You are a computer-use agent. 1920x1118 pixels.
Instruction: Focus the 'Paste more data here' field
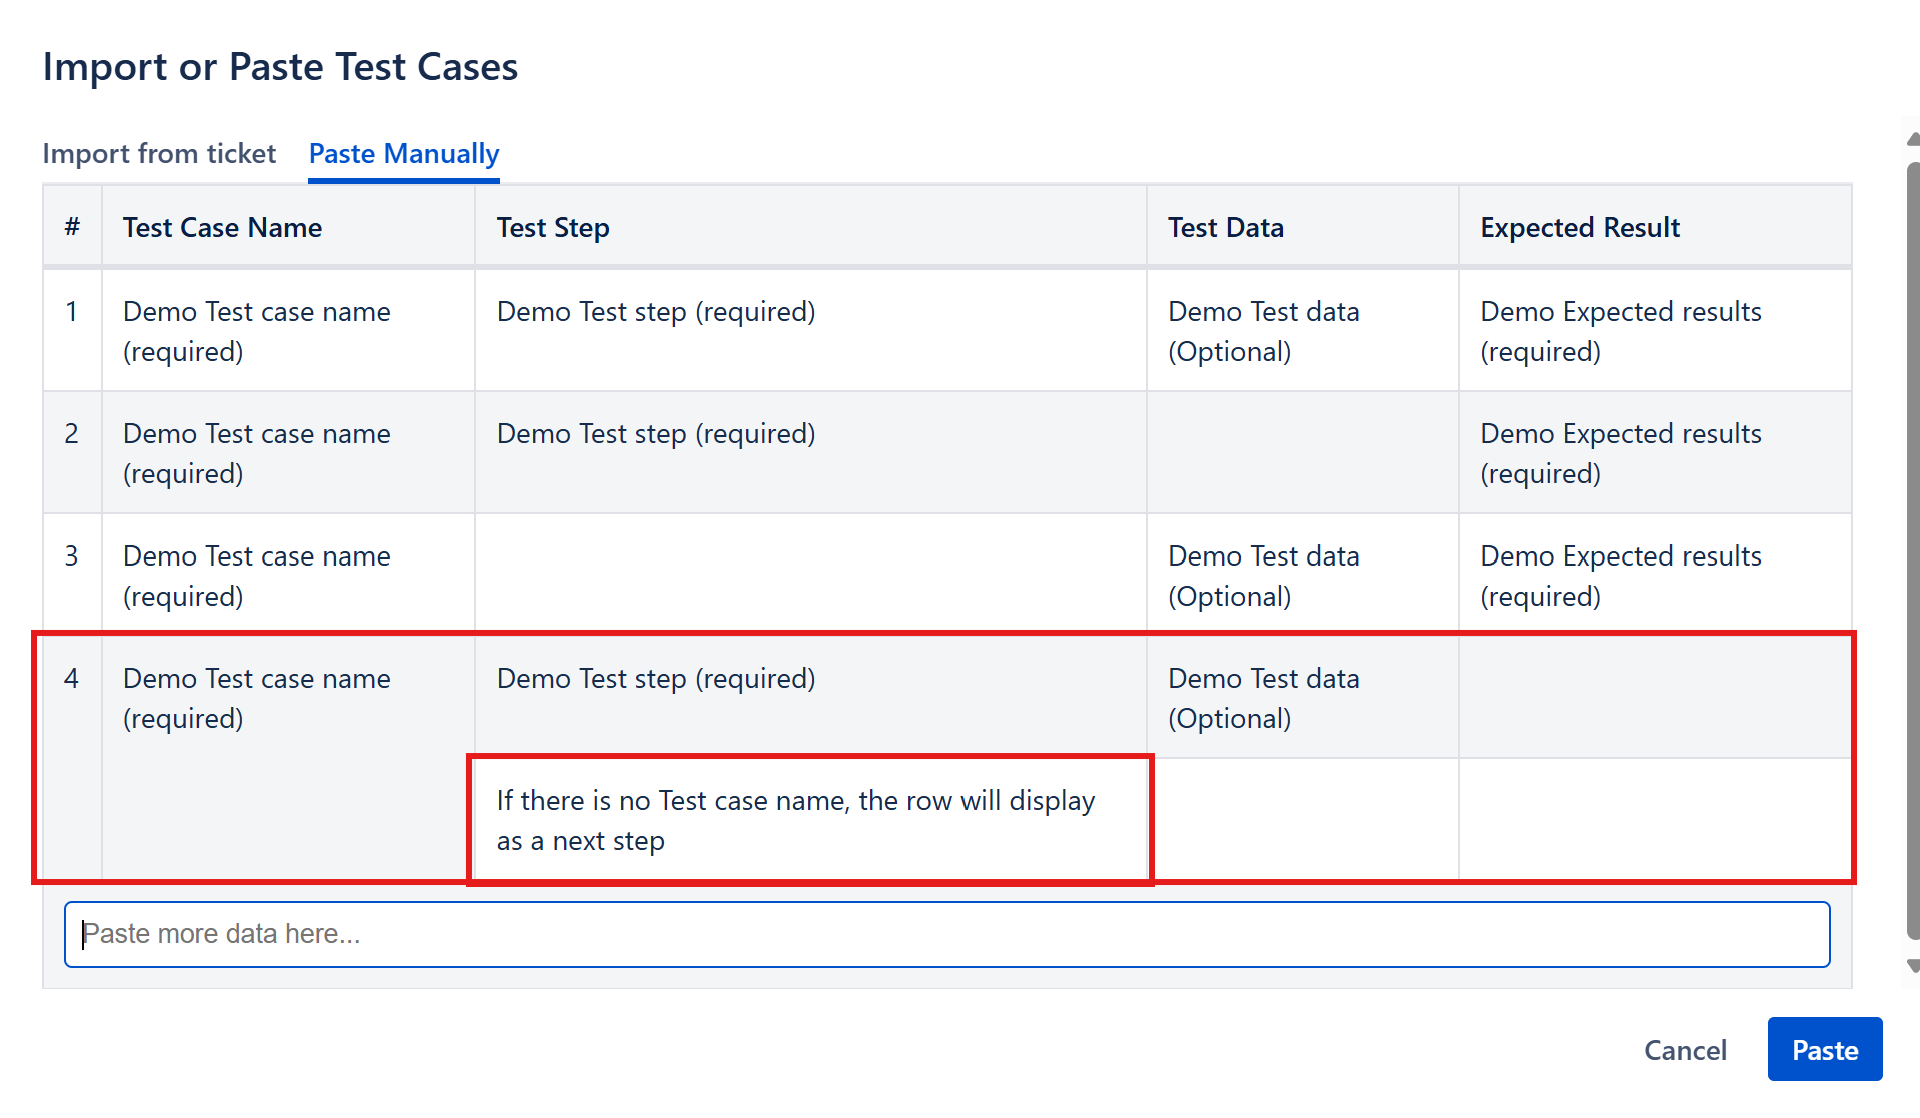(x=946, y=934)
